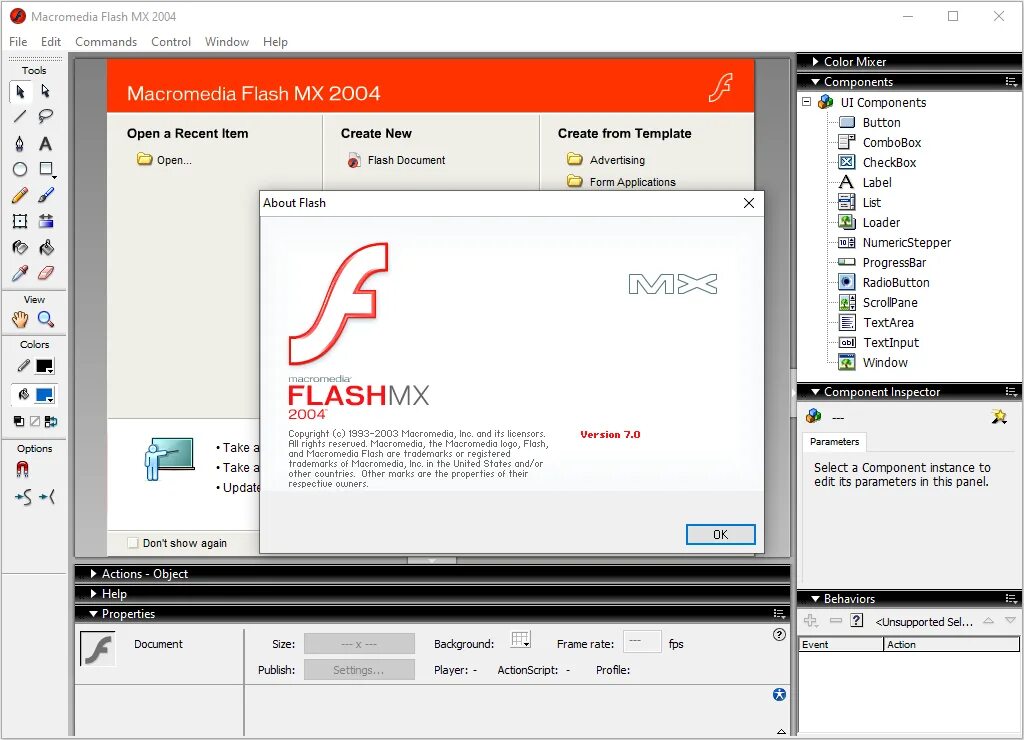
Task: Click the Straighten option icon
Action: tap(47, 498)
